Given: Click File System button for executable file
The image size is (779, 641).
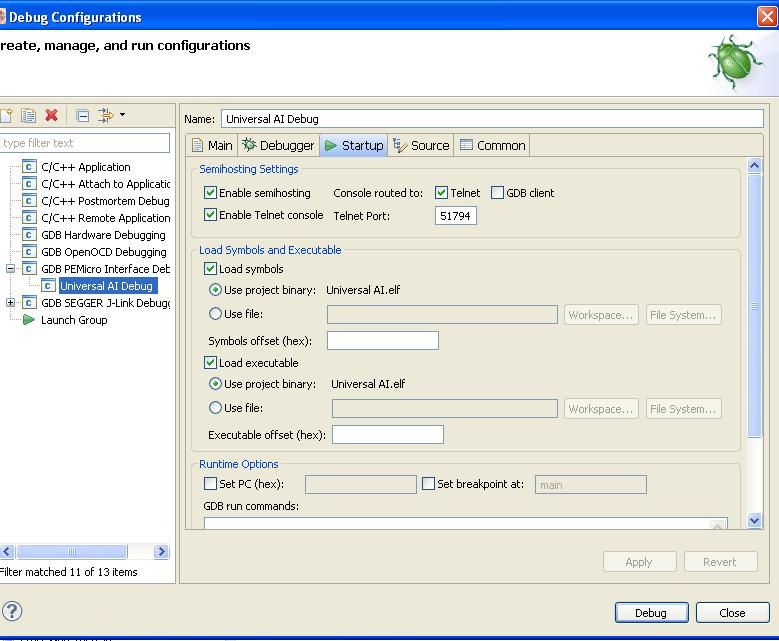Looking at the screenshot, I should (683, 408).
